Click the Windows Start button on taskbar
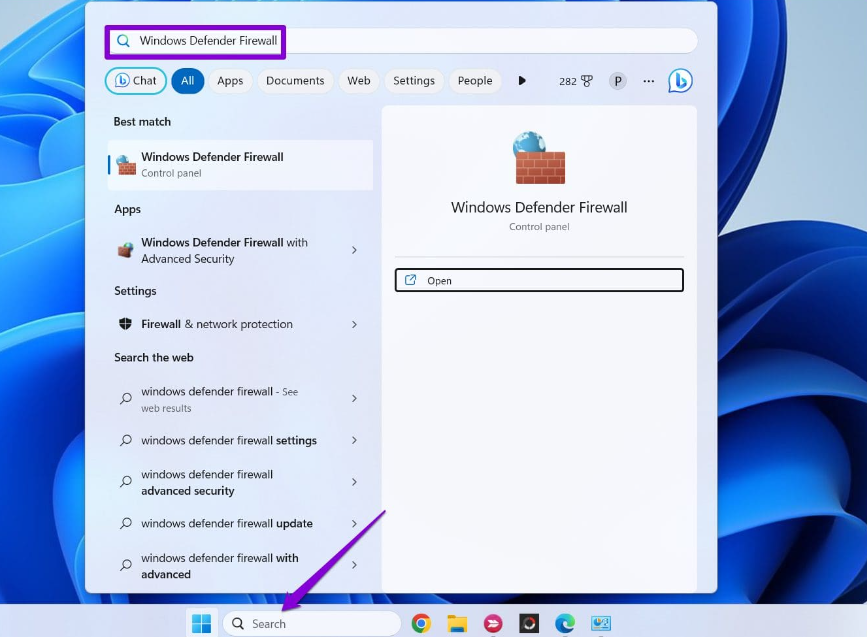Screen dimensions: 867x637 pyautogui.click(x=201, y=623)
